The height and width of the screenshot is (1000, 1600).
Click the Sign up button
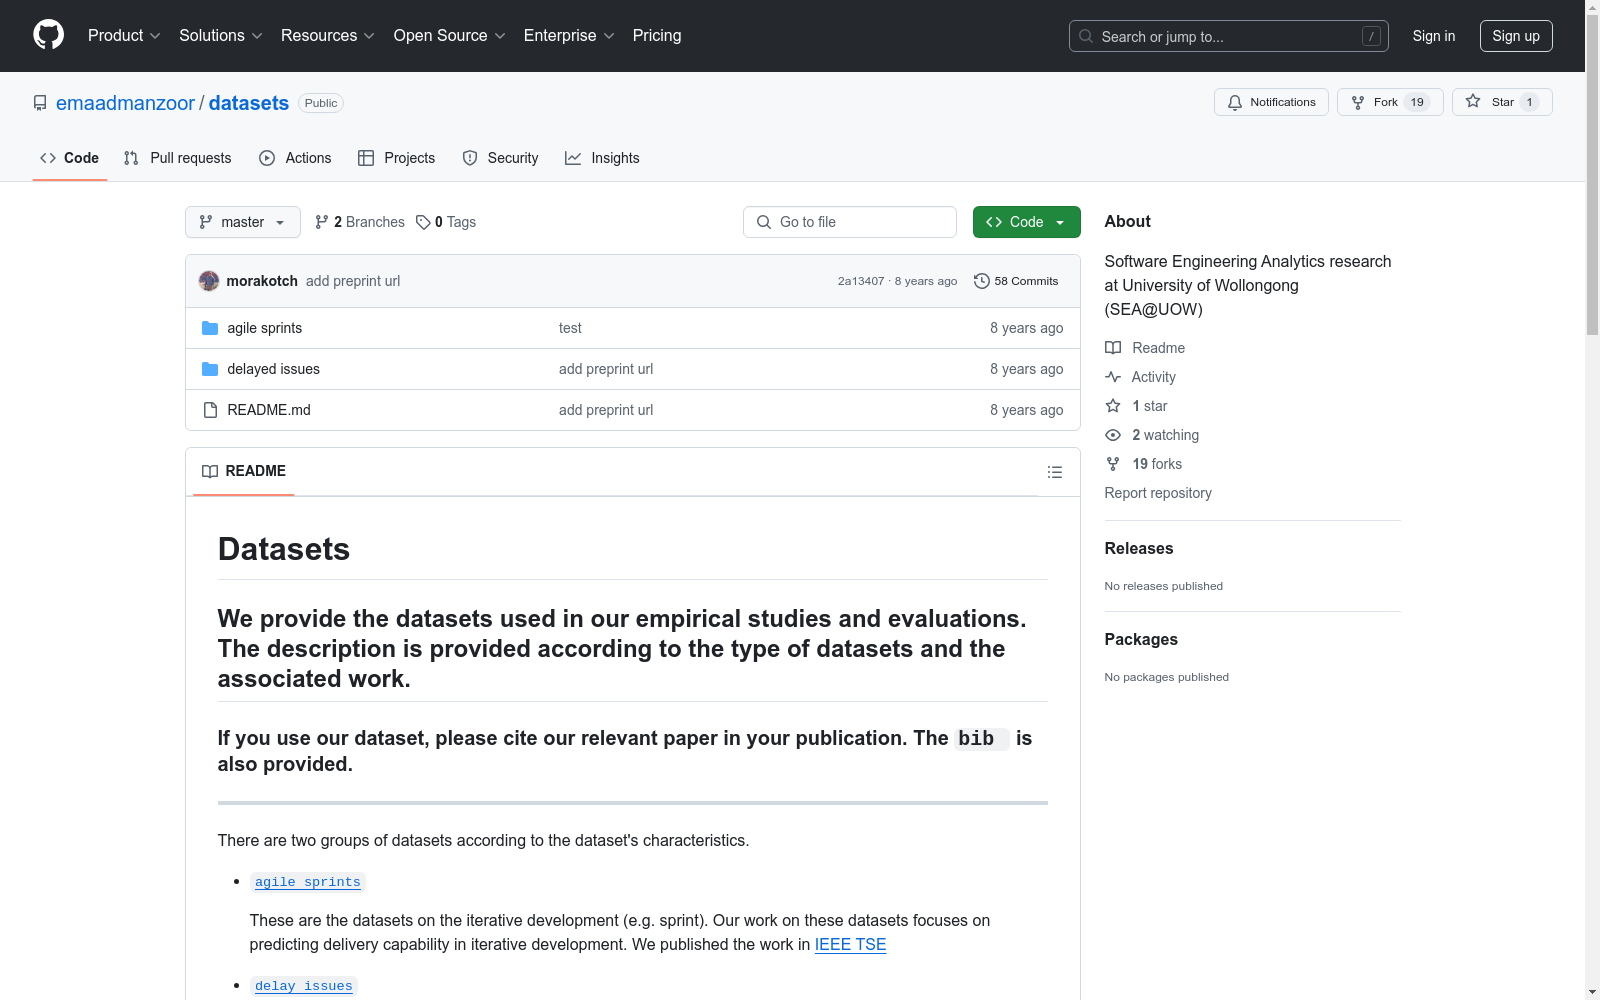[1516, 36]
